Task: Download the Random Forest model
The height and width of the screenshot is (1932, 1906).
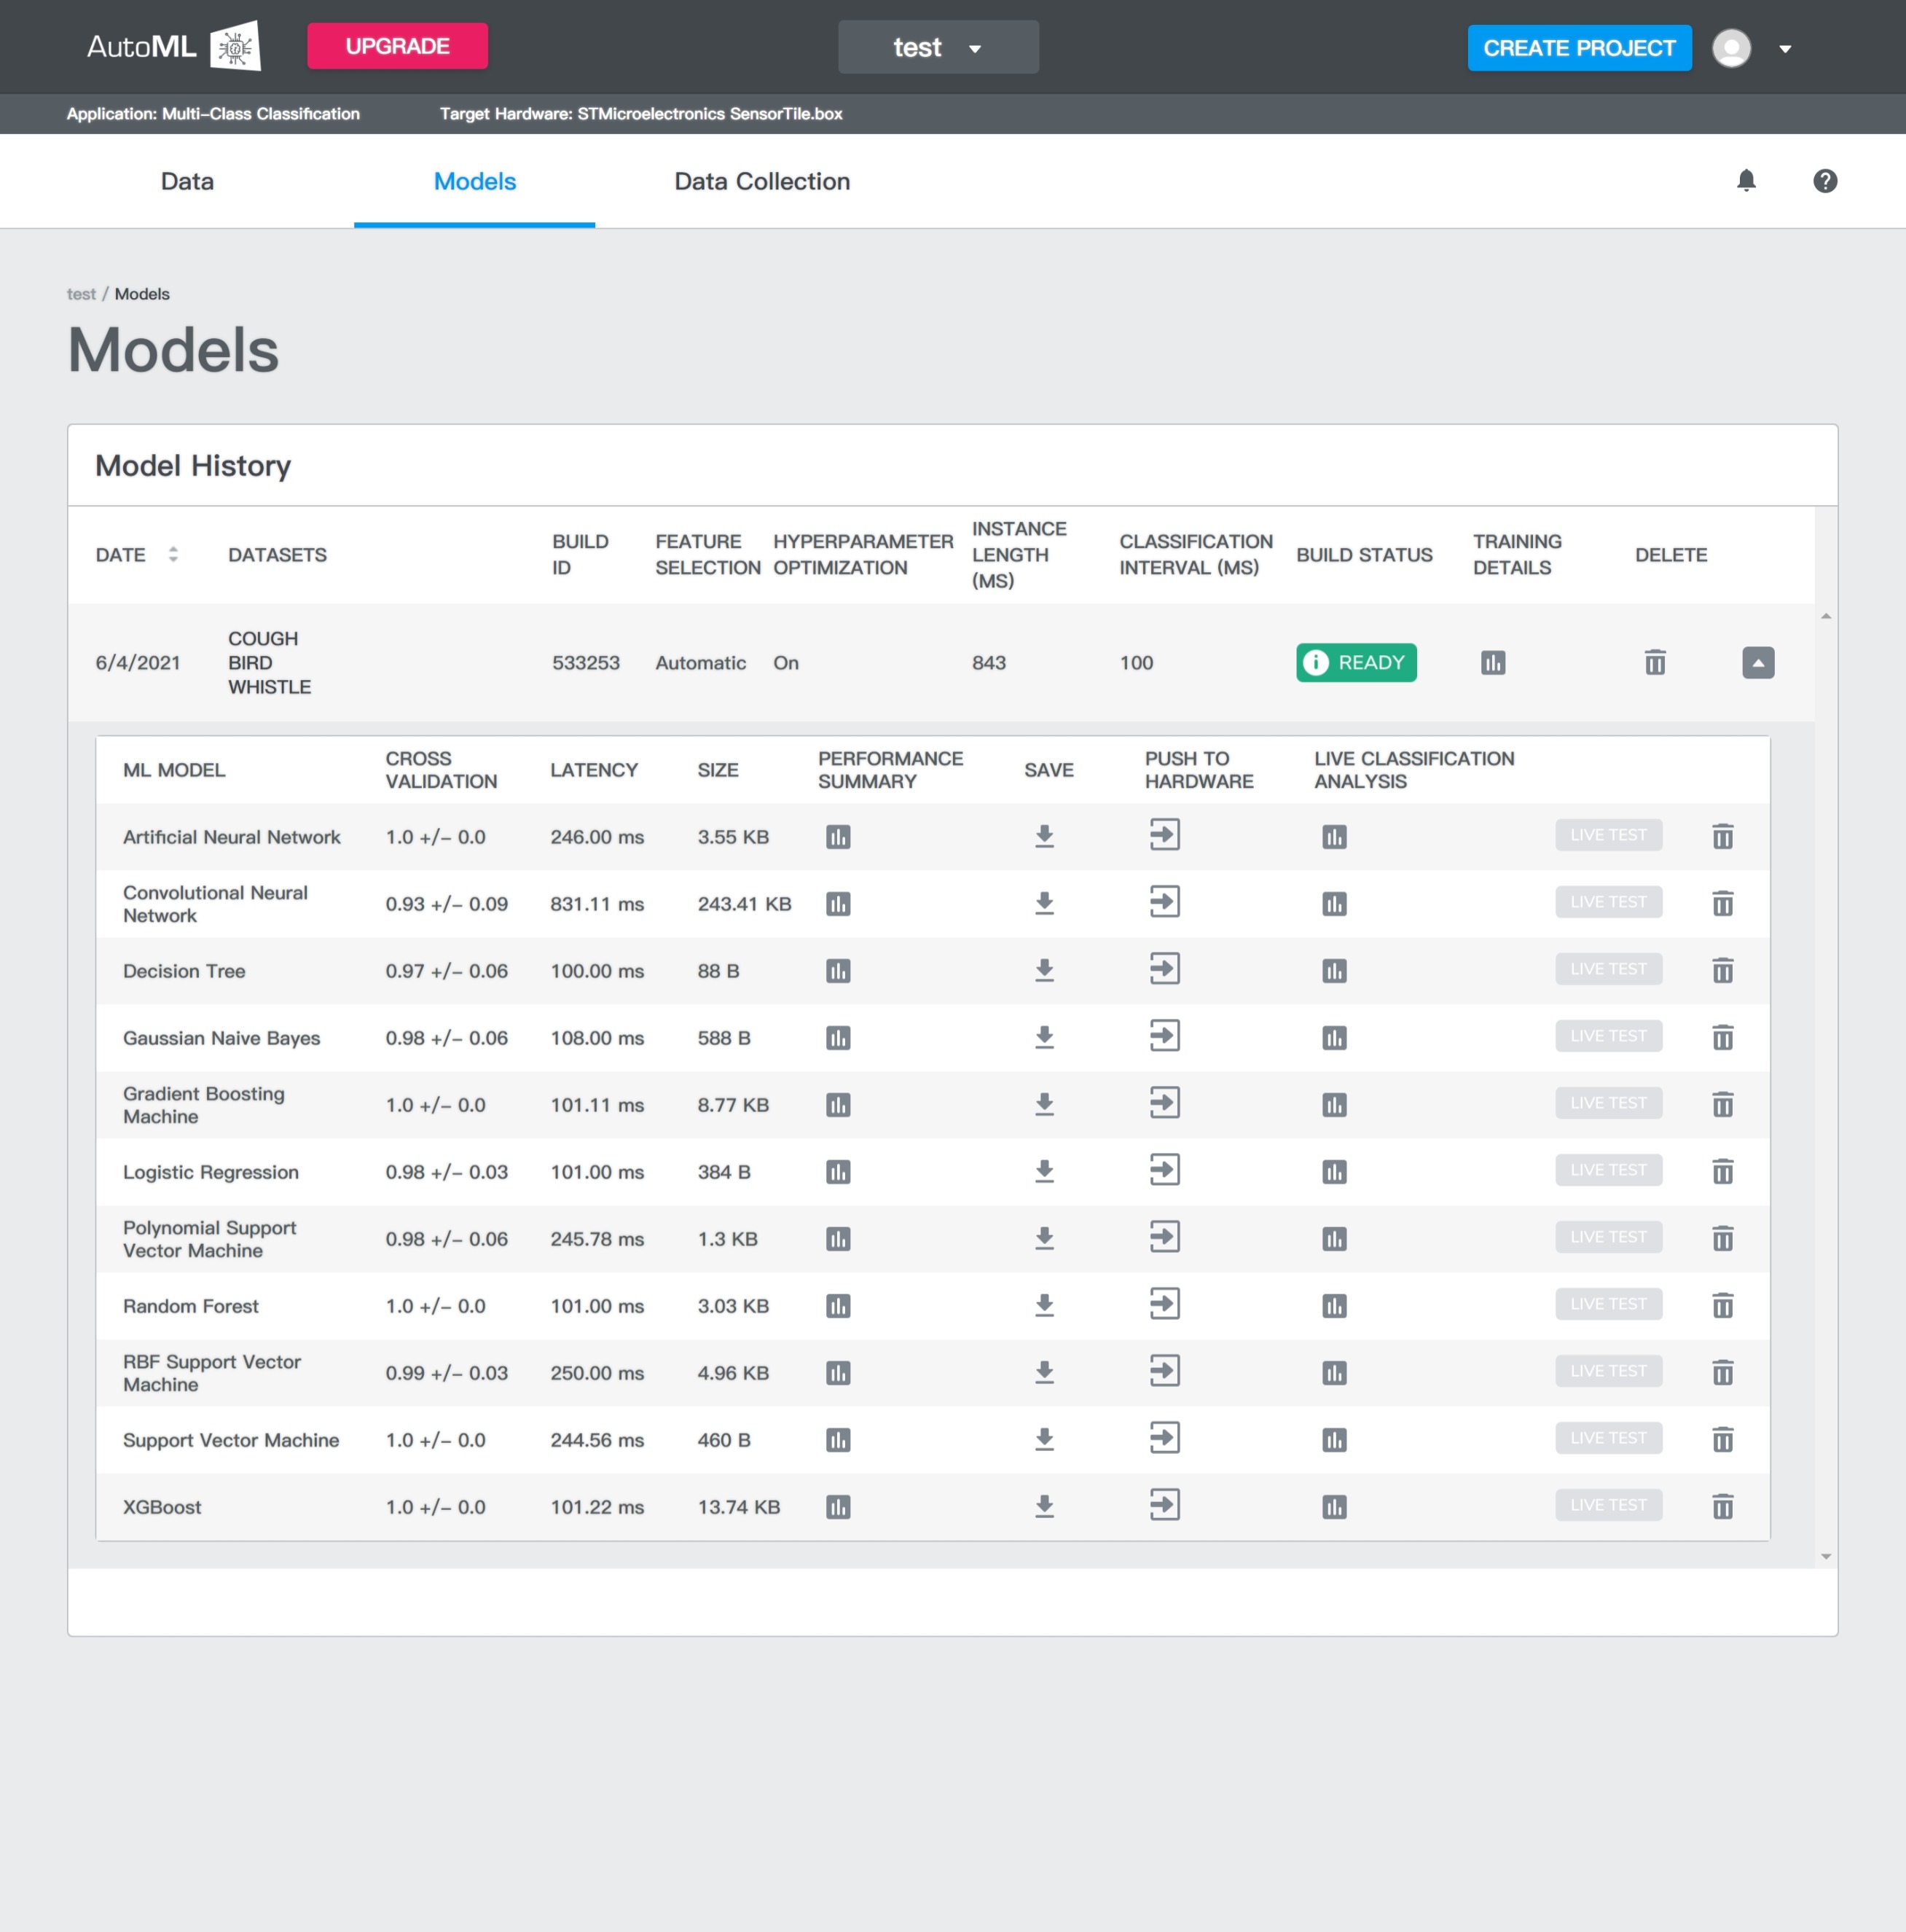Action: [1044, 1306]
